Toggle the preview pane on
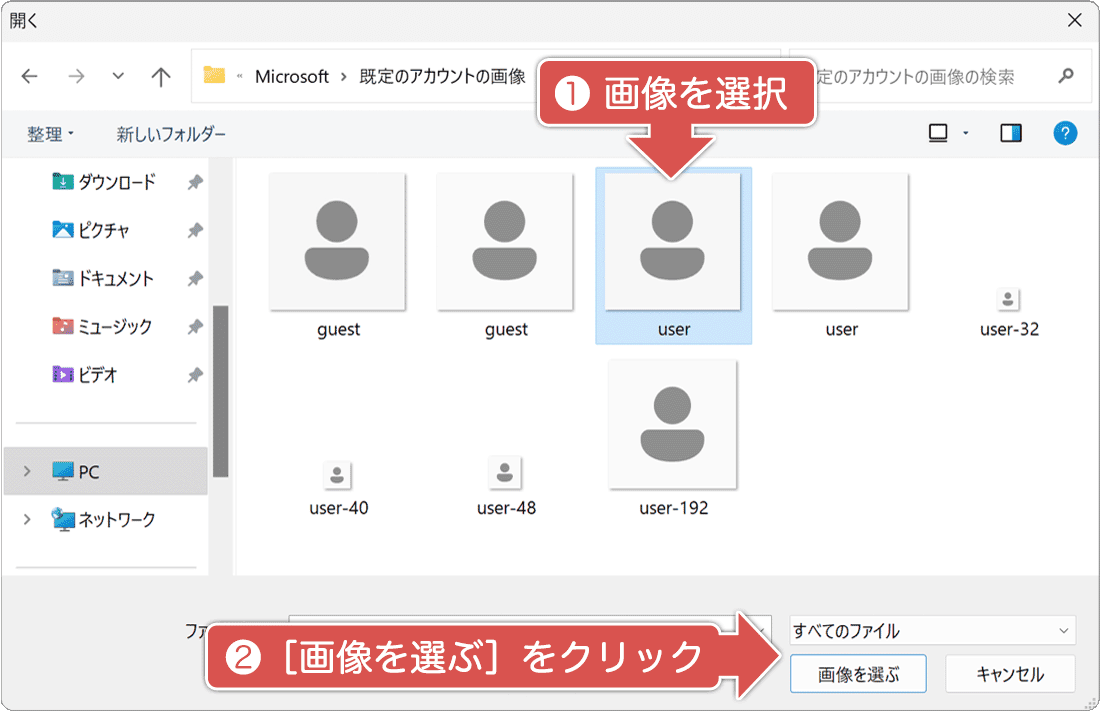This screenshot has width=1100, height=712. tap(1010, 131)
